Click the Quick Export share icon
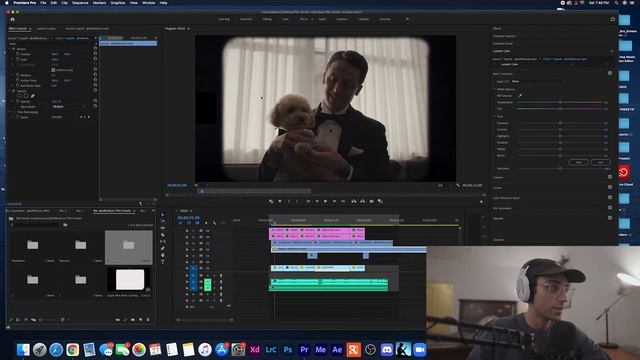Viewport: 640px width, 360px height. pos(613,19)
